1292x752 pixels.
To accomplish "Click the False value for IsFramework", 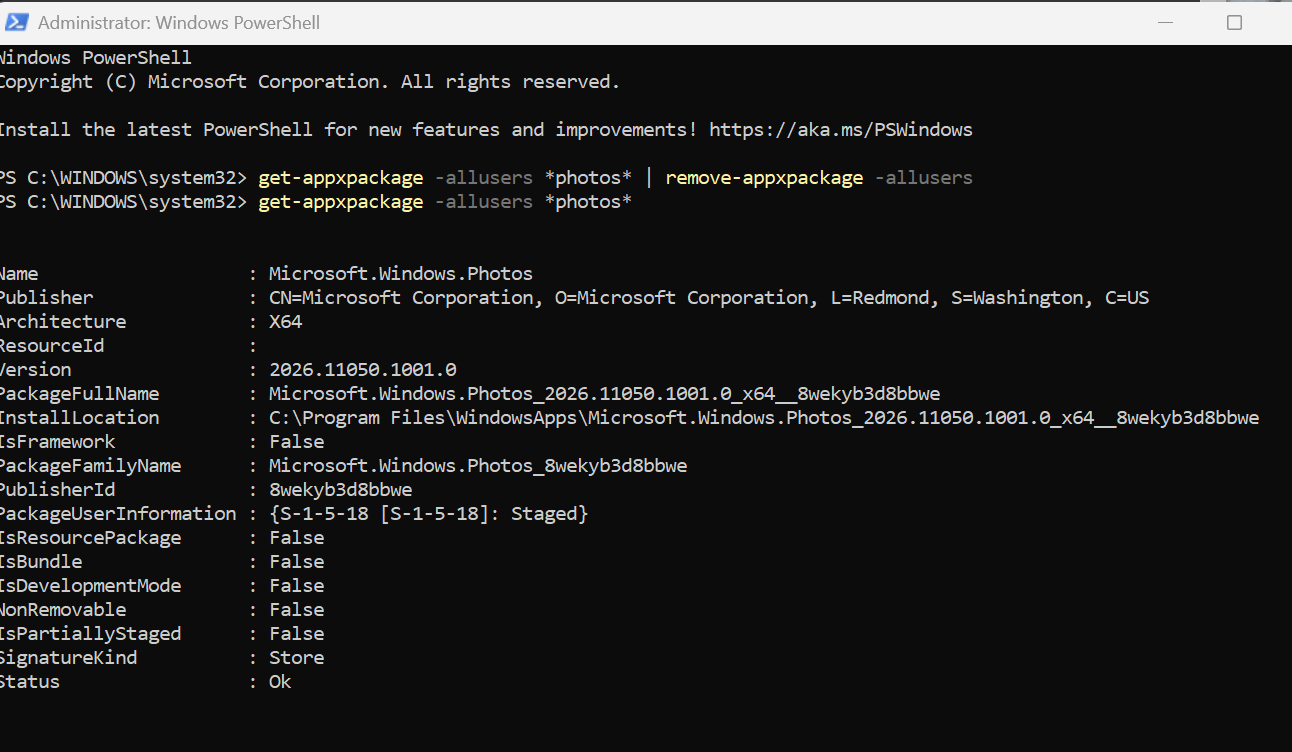I will click(x=296, y=442).
